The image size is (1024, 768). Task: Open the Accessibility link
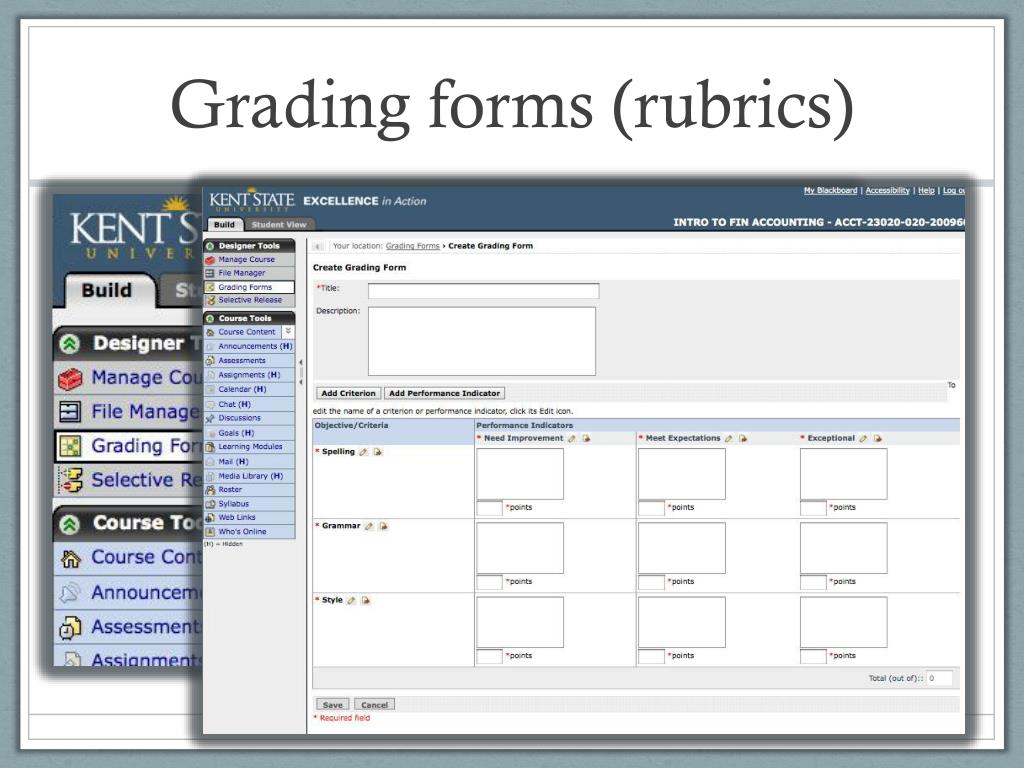888,191
